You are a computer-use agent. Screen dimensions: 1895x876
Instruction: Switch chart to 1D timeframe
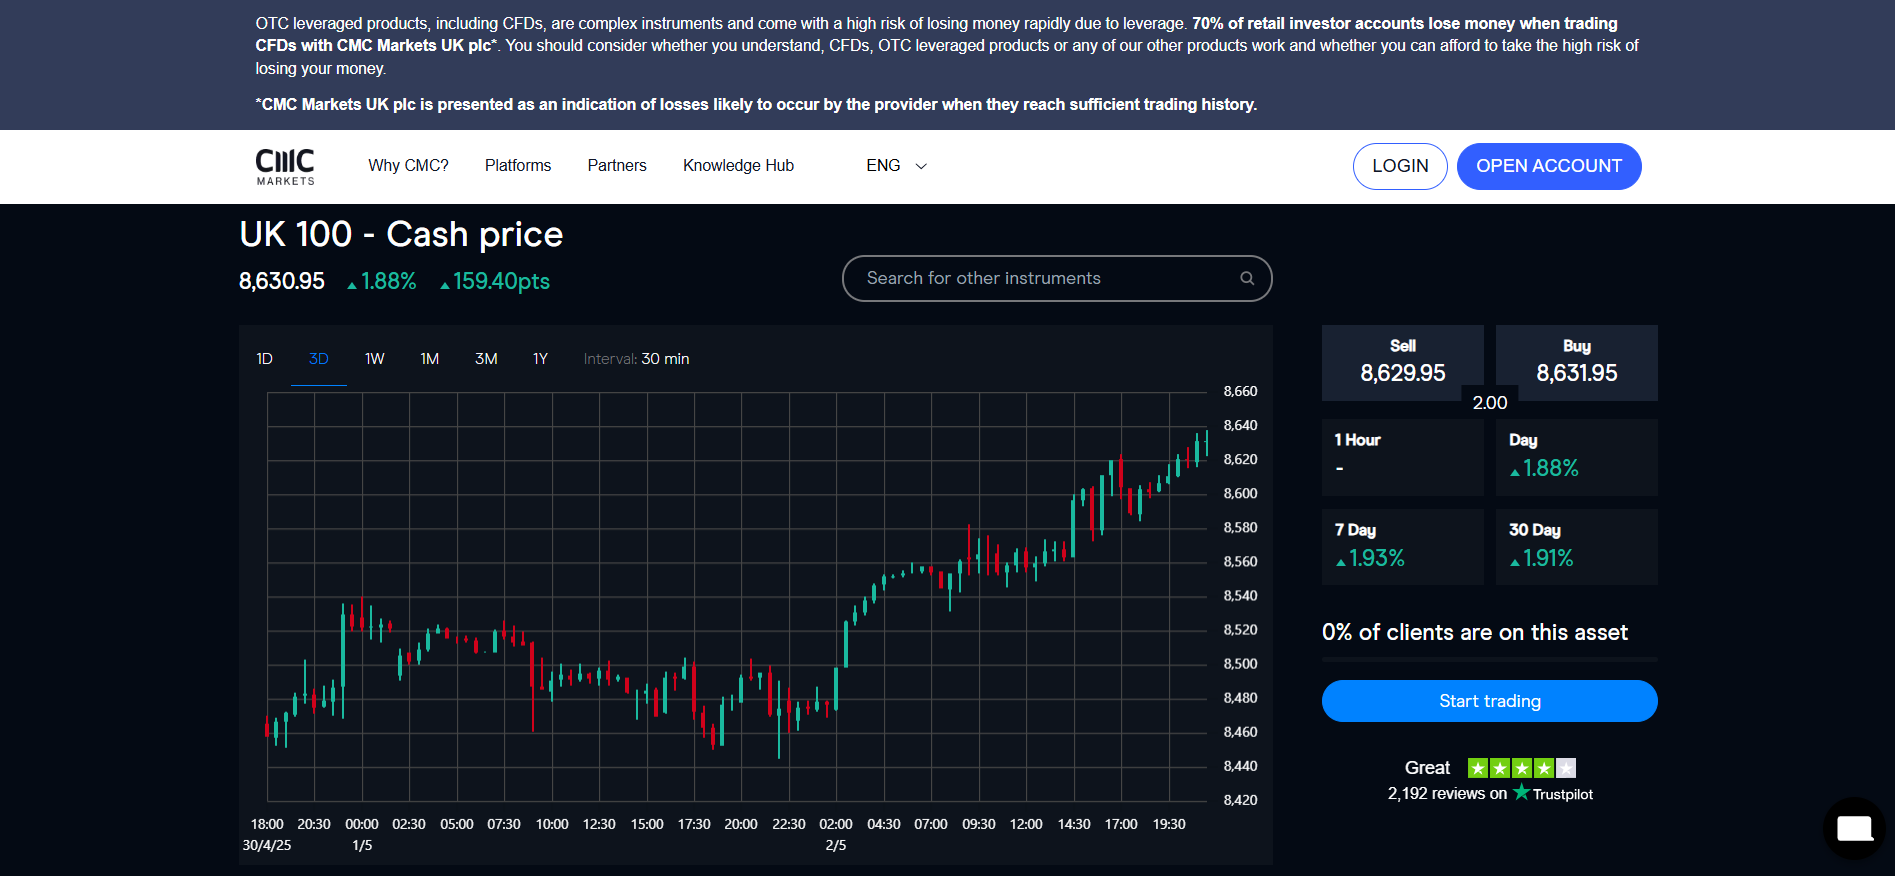[264, 359]
